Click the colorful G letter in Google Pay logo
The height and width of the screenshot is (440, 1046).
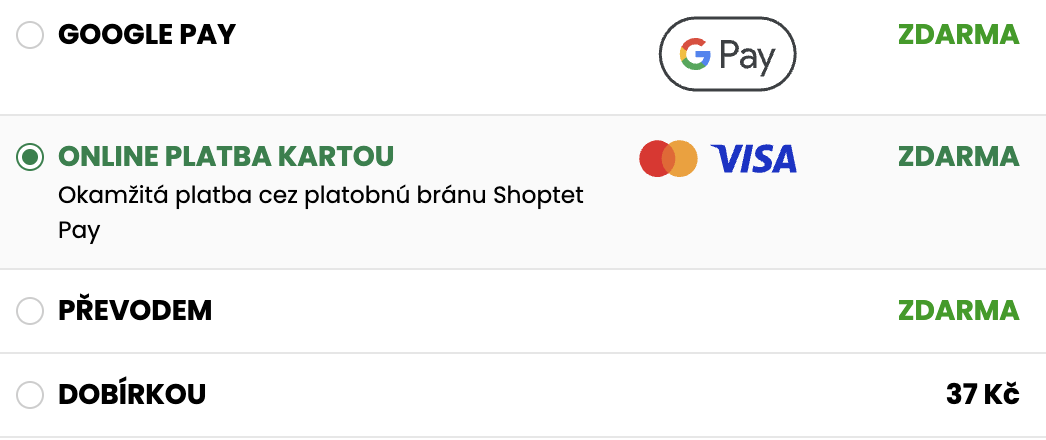pyautogui.click(x=695, y=54)
